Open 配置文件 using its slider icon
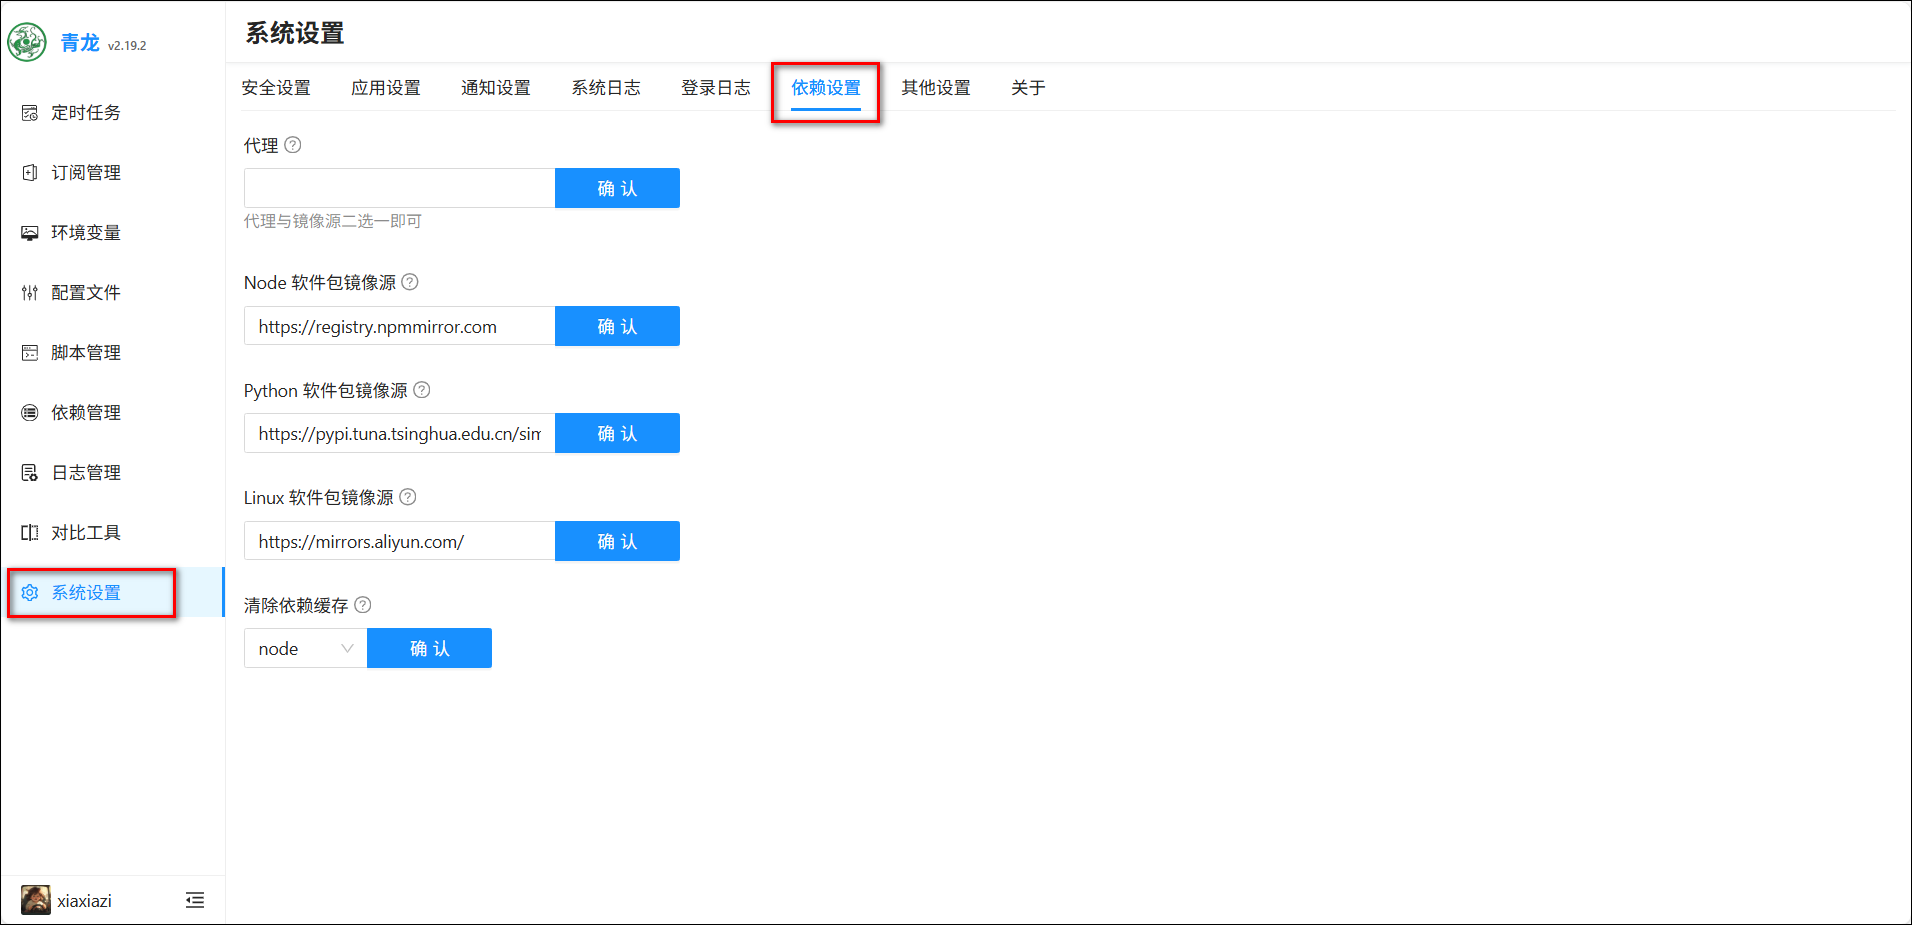Screen dimensions: 1912x925 click(30, 293)
